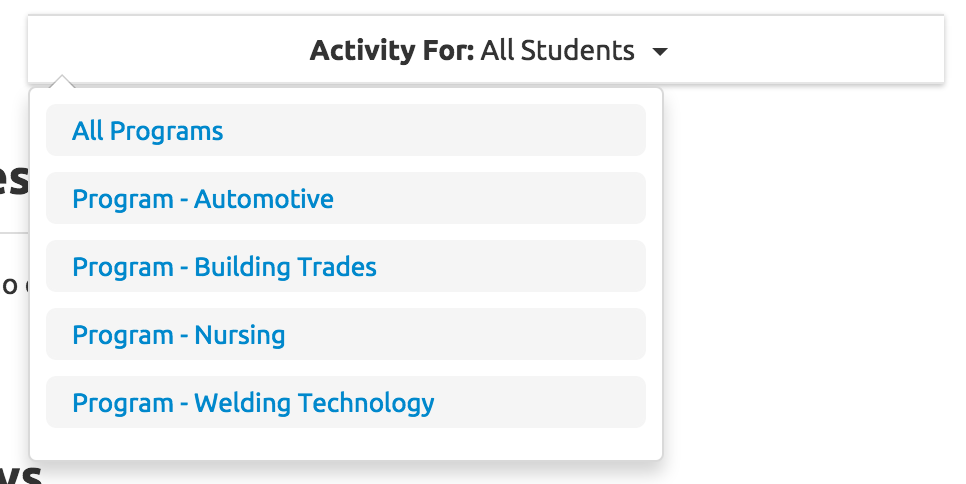This screenshot has width=966, height=484.
Task: Select All Programs from the list
Action: pyautogui.click(x=148, y=131)
